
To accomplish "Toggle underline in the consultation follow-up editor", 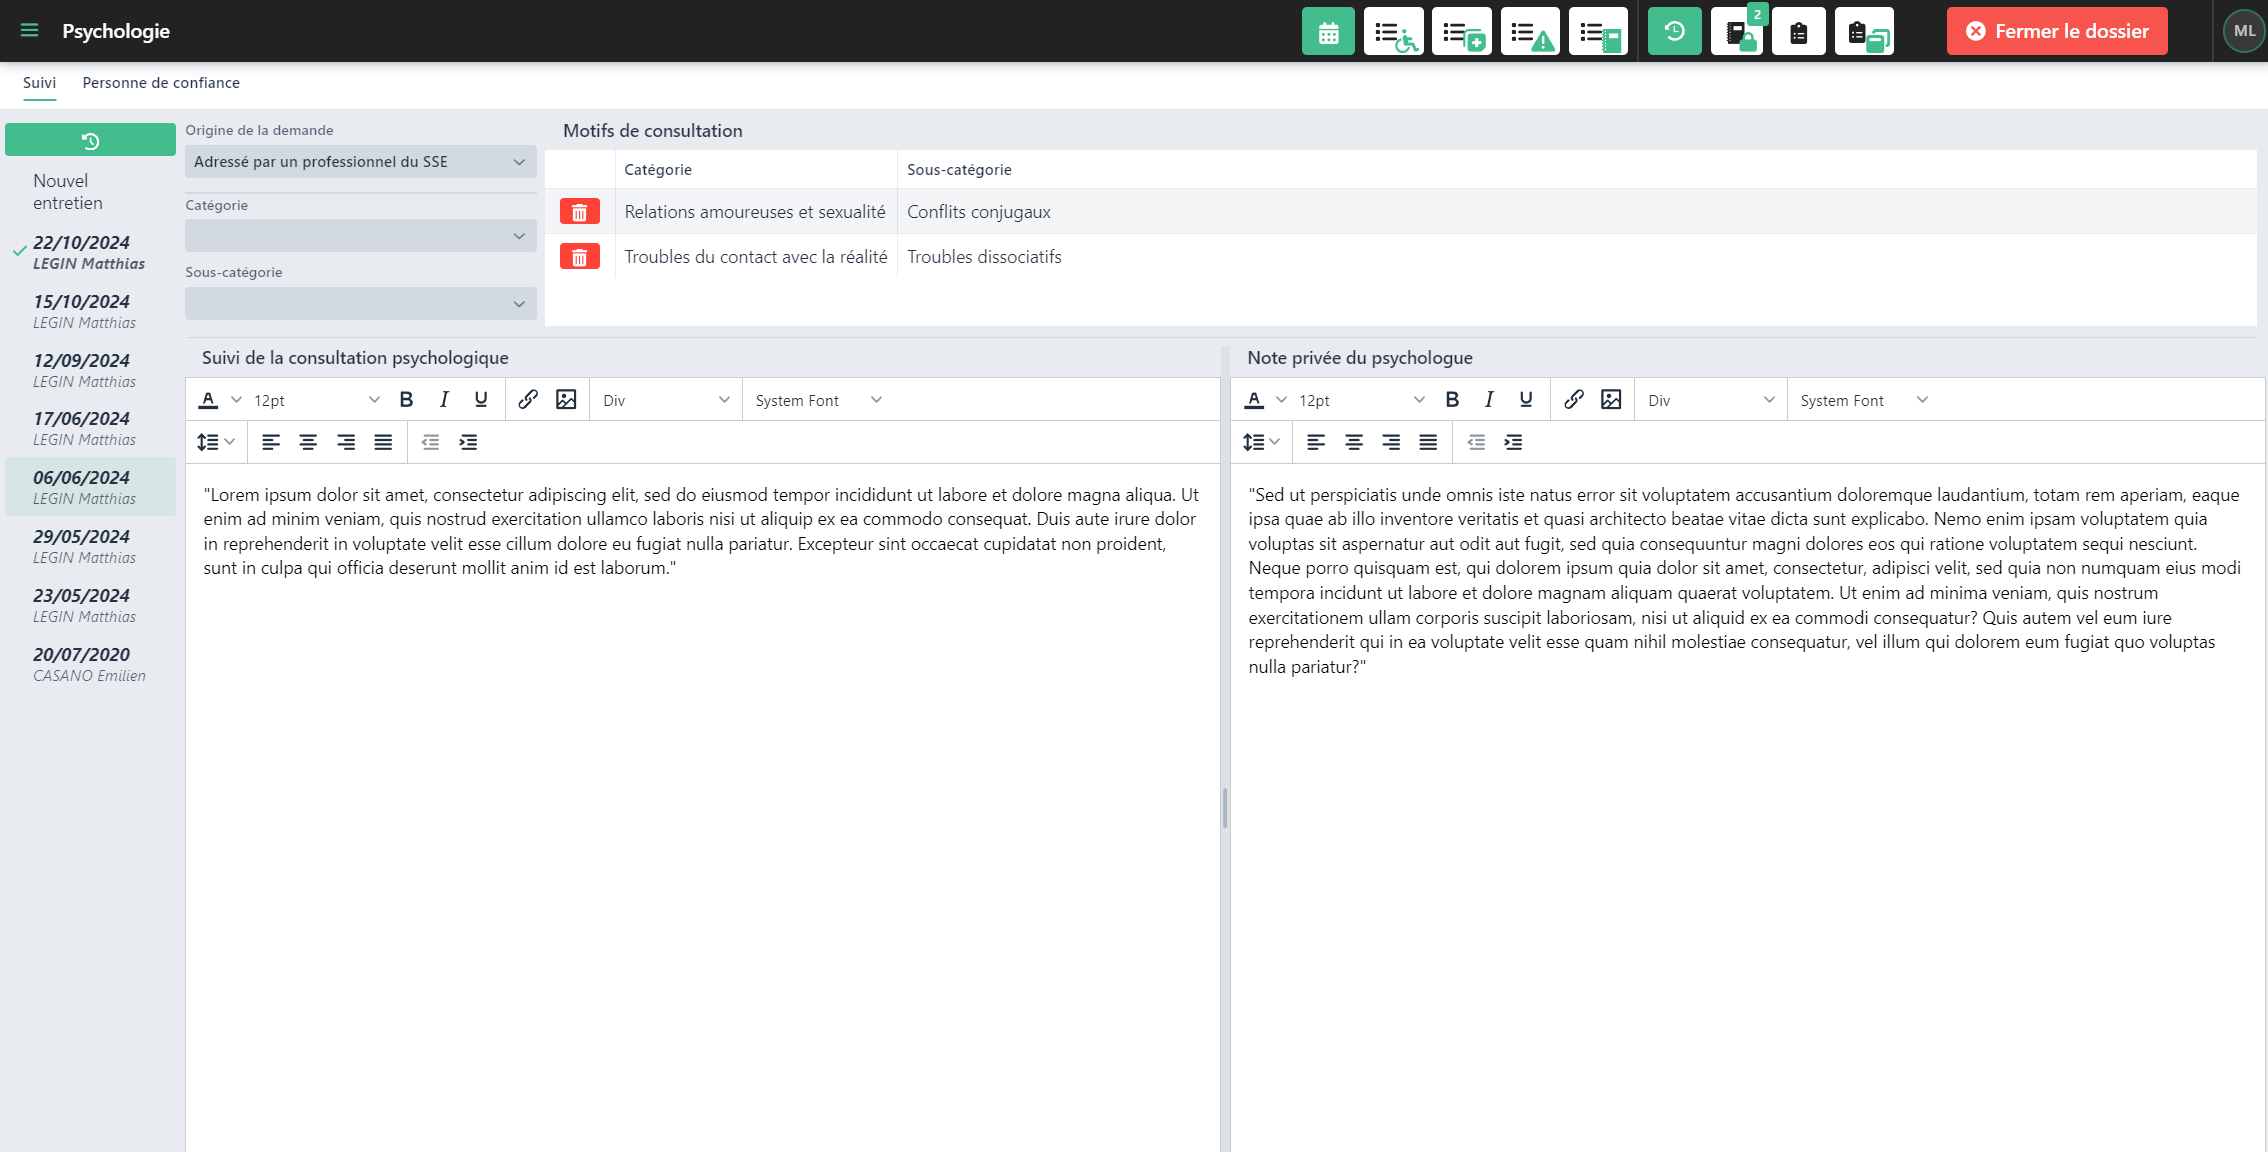I will (481, 400).
